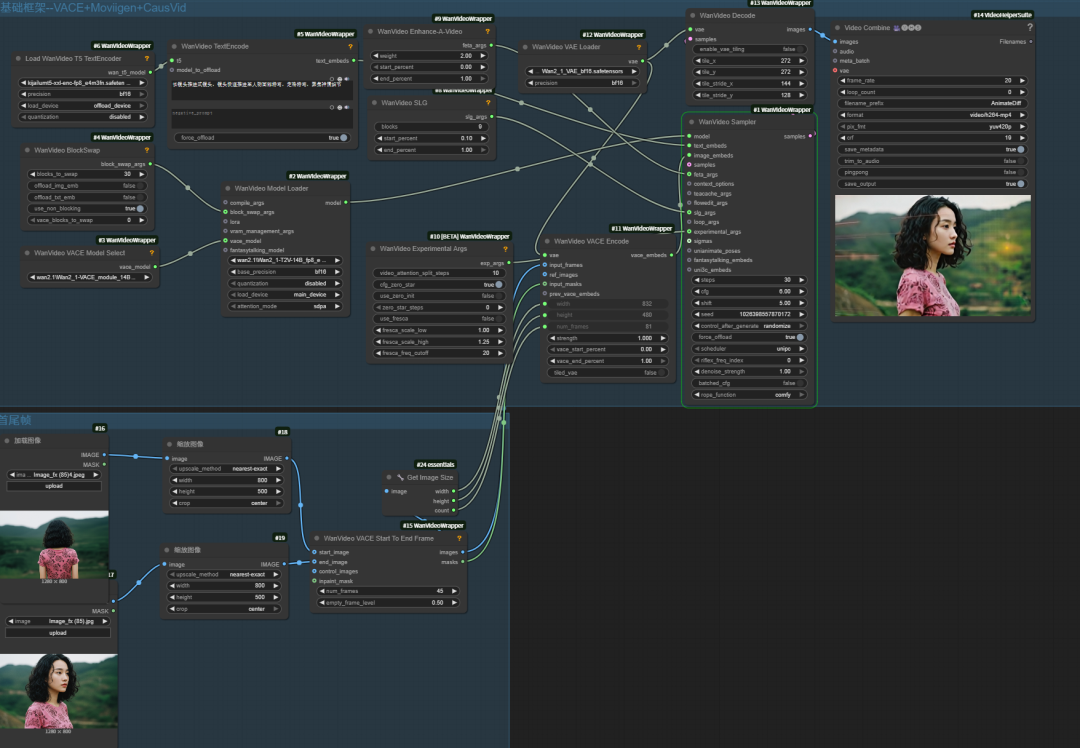Open help icon on WanVideo SLG node
Viewport: 1080px width, 748px height.
[x=488, y=103]
